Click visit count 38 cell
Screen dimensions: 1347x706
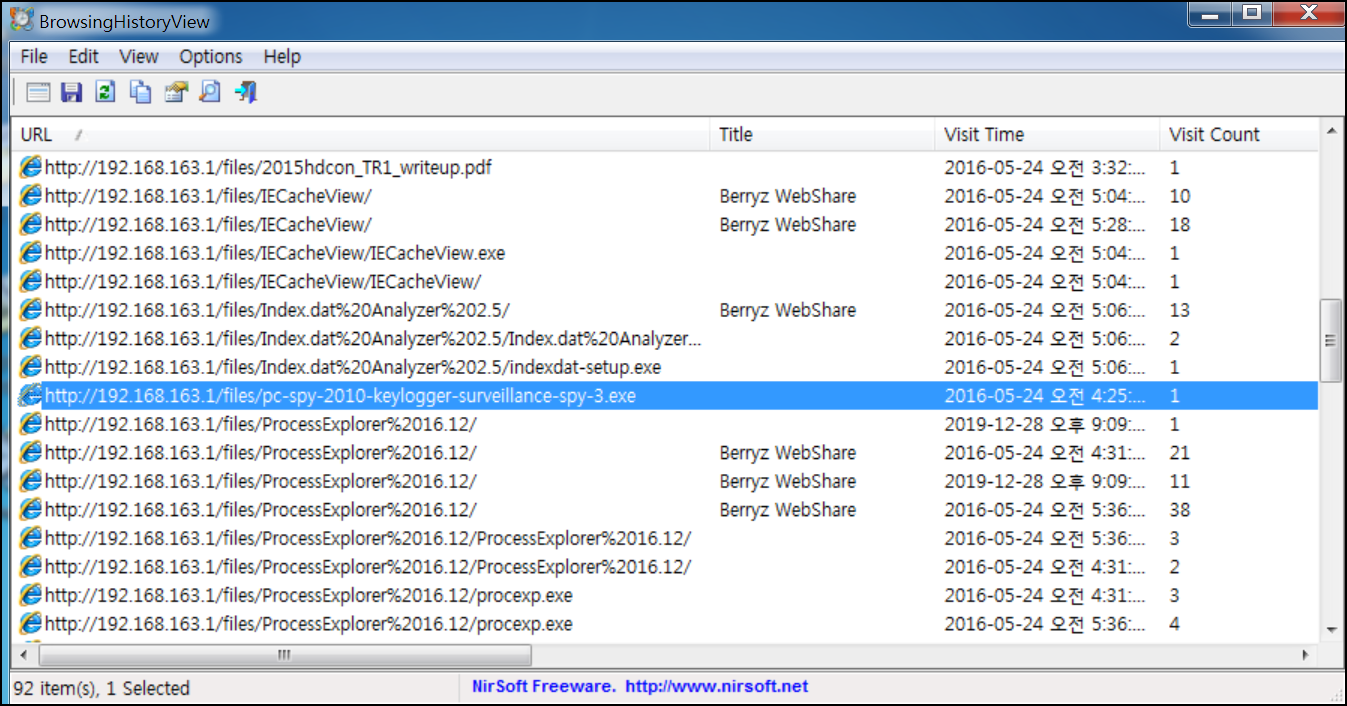(1180, 509)
